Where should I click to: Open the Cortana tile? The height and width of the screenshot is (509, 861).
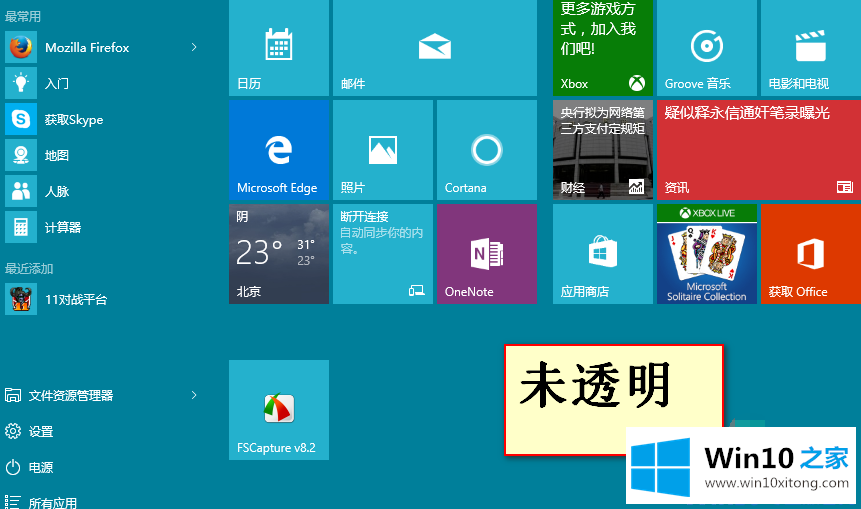[487, 150]
